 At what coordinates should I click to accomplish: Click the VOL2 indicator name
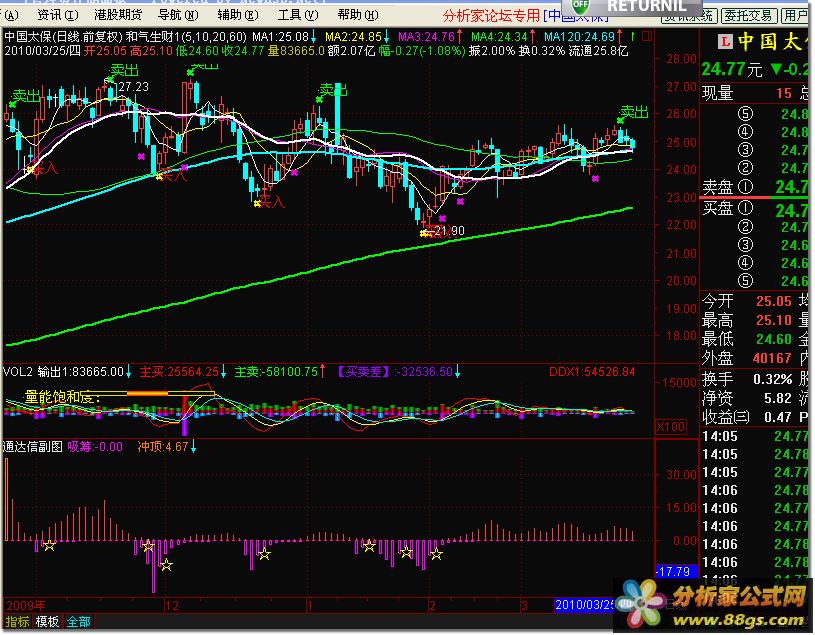point(18,372)
